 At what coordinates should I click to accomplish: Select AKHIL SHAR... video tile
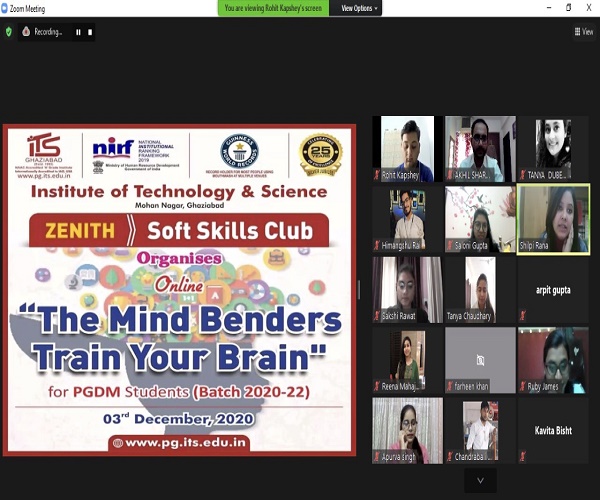tap(480, 149)
